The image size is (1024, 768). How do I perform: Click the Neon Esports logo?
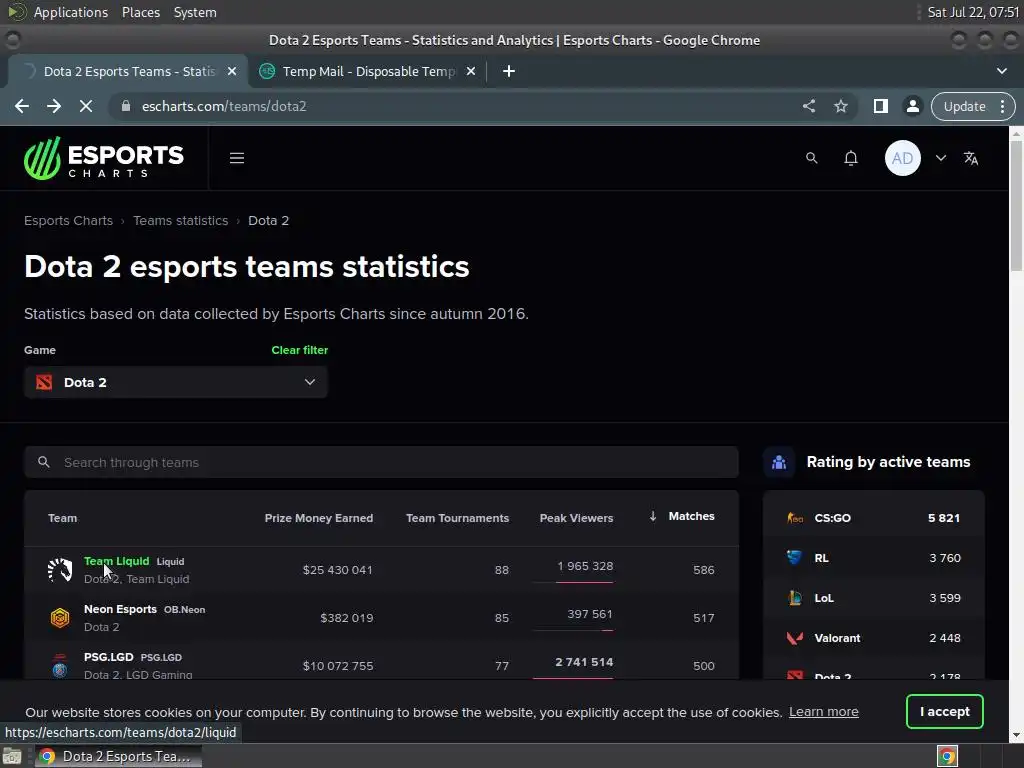tap(60, 618)
